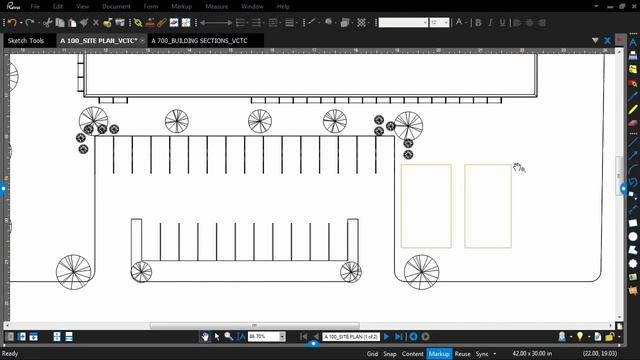Select the Stamp tool icon
Screen dimensions: 640x360
pos(150,22)
